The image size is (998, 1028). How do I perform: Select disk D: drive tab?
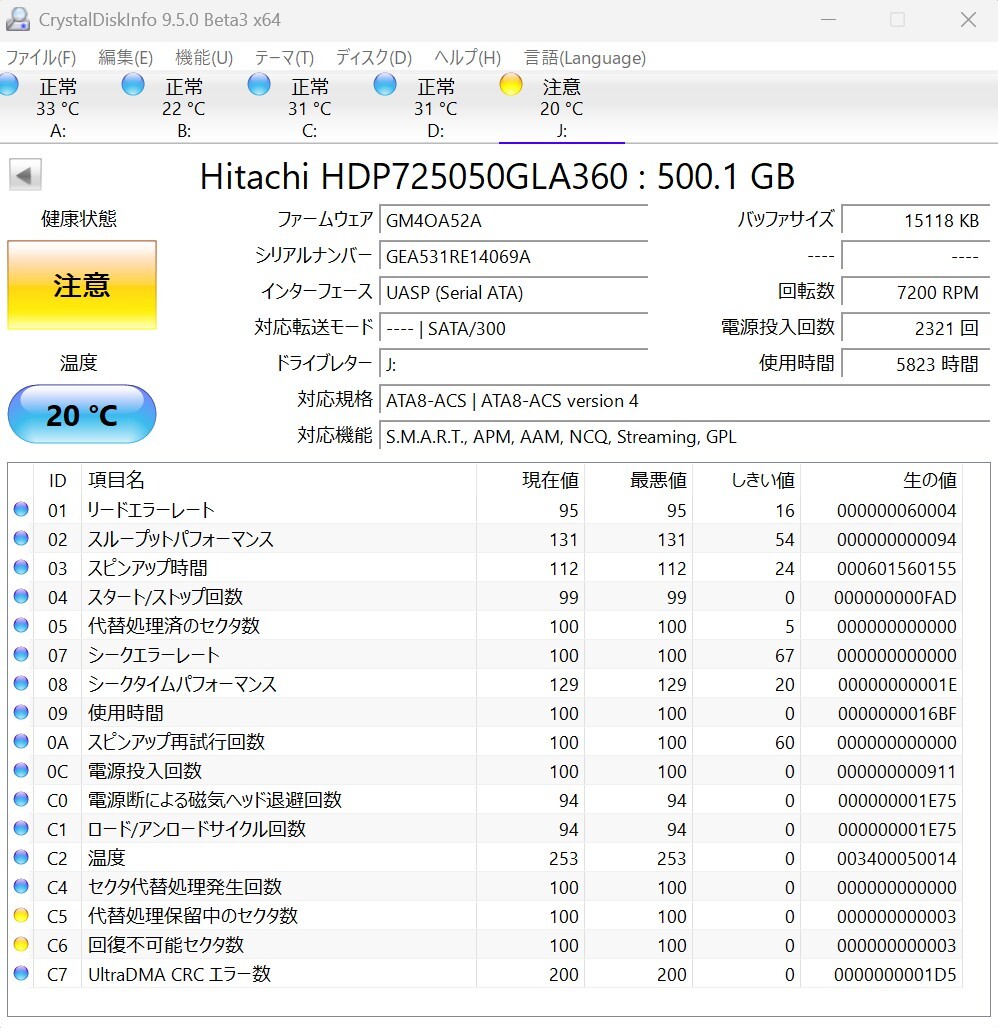pos(435,108)
